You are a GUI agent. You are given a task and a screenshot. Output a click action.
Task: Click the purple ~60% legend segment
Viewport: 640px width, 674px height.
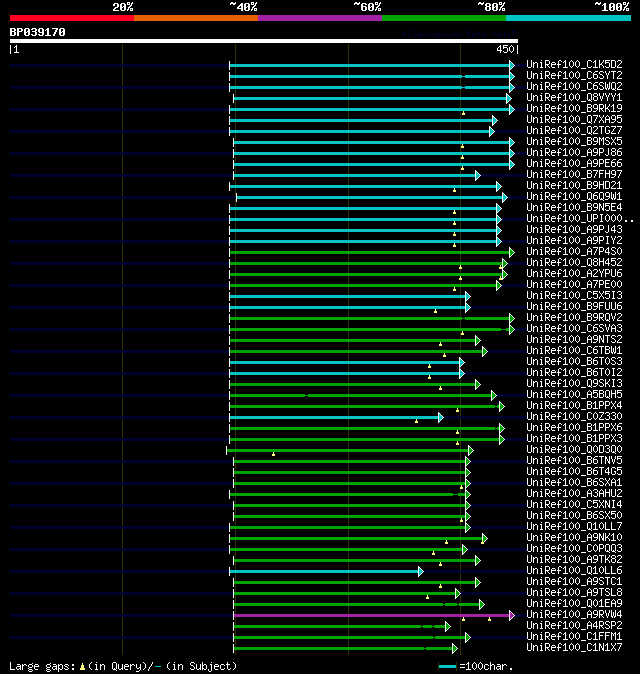(320, 18)
